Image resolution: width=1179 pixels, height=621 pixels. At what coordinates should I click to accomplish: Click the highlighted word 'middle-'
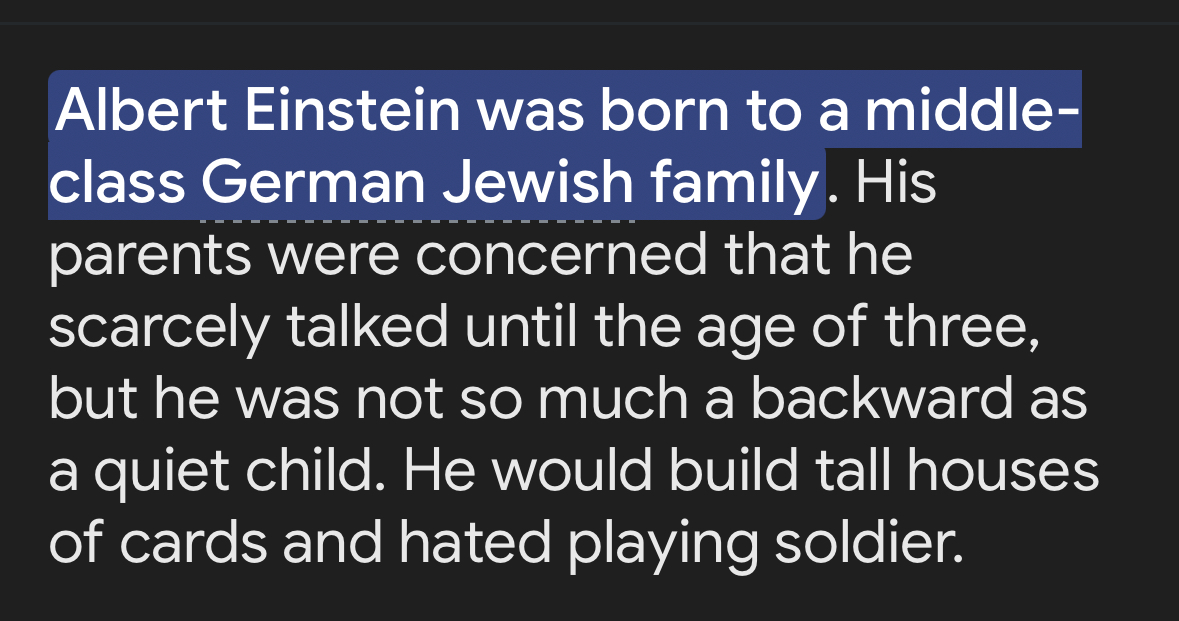972,110
